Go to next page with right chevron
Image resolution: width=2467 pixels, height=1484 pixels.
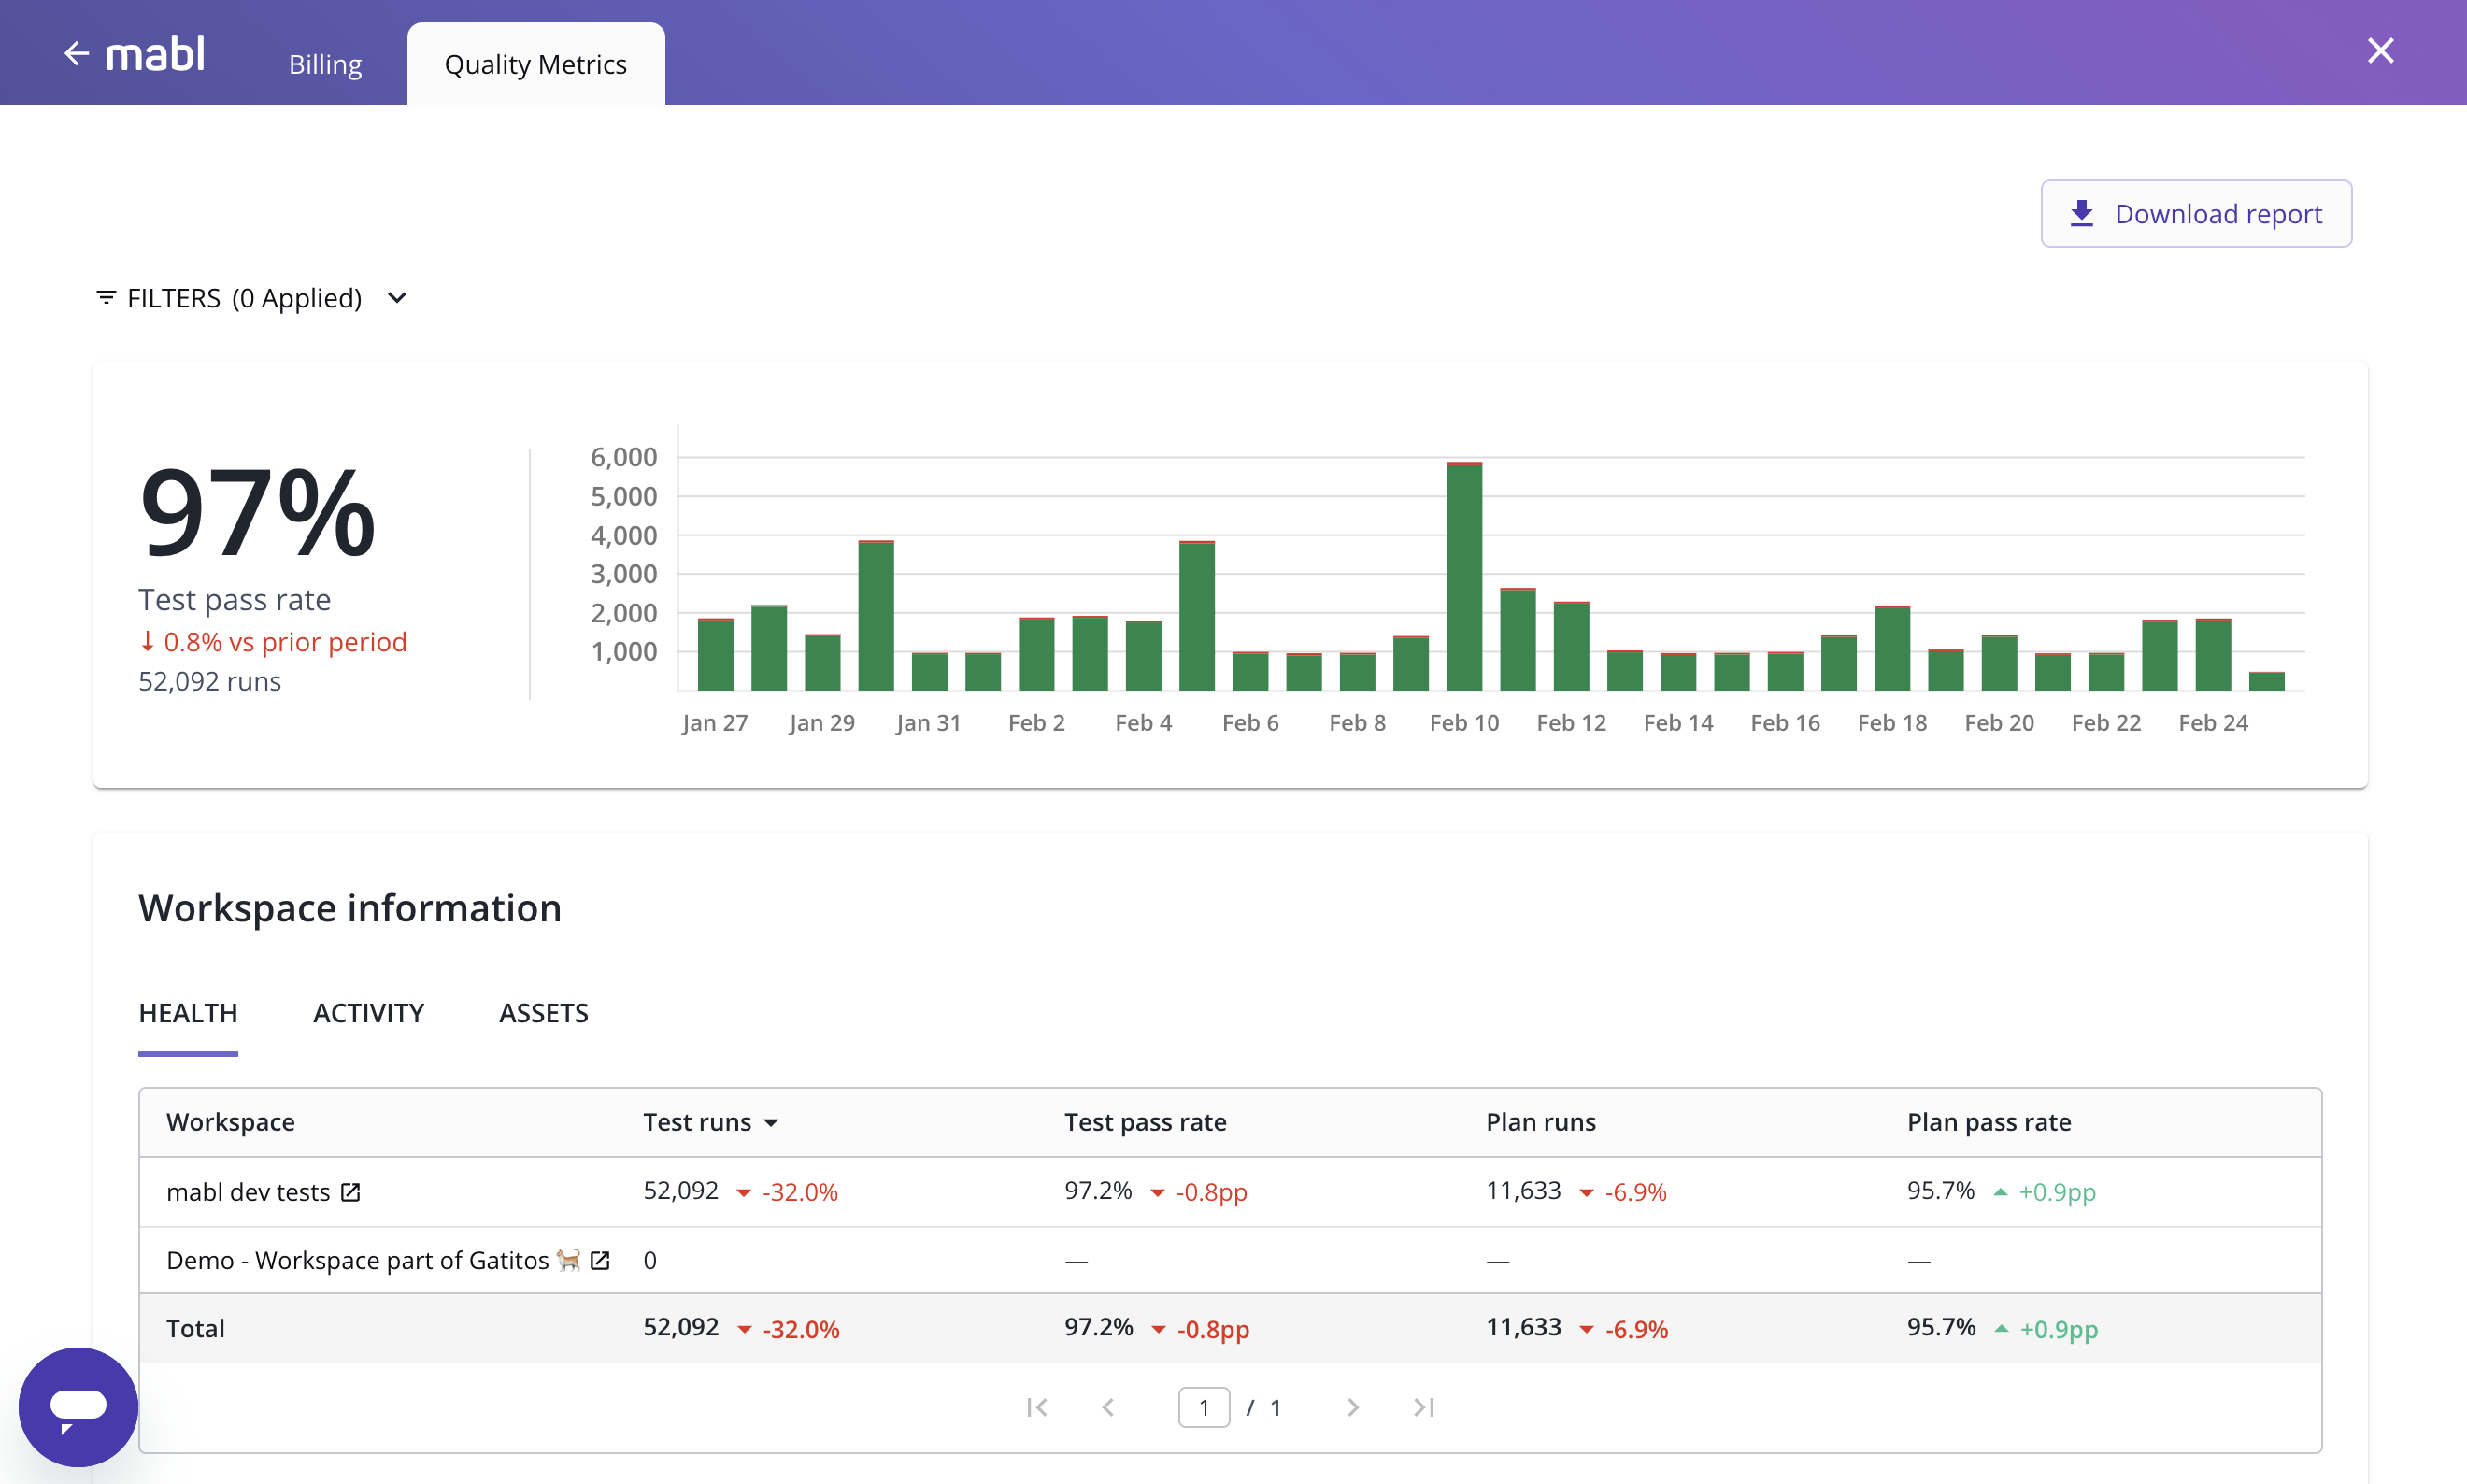pos(1353,1407)
